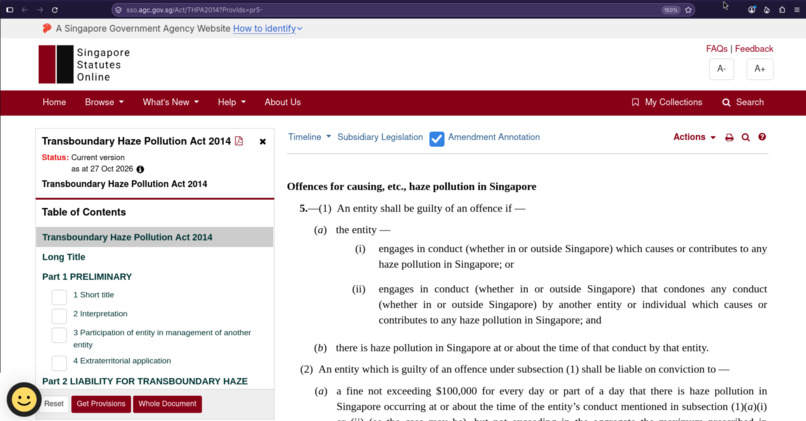
Task: Open Long Title in table of contents
Action: click(64, 257)
